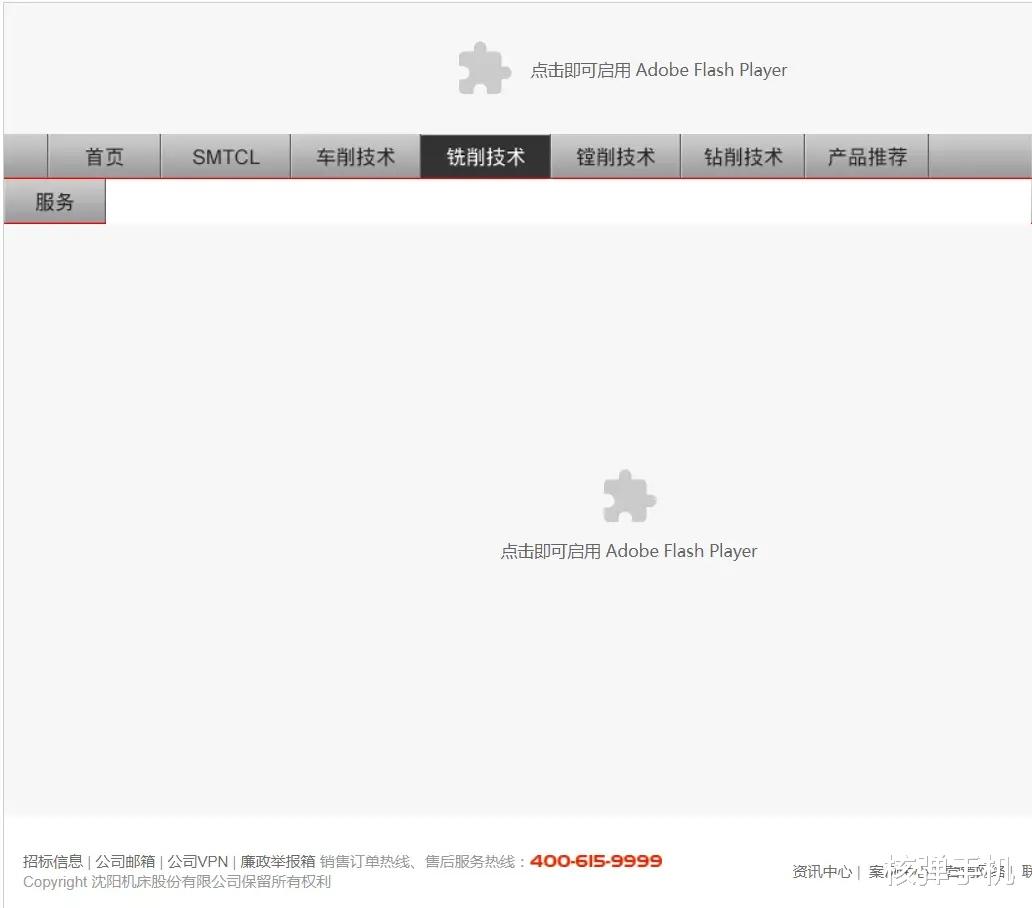Image resolution: width=1032 pixels, height=908 pixels.
Task: Select the 产品推荐 tab
Action: pos(867,156)
